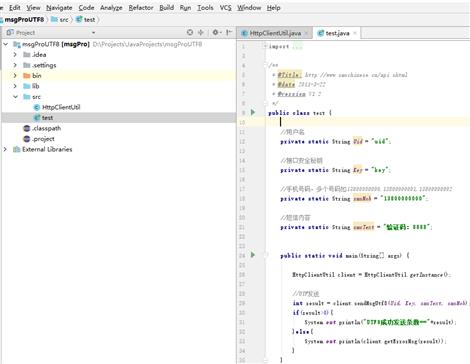Close the test.java tab
The width and height of the screenshot is (470, 364).
pyautogui.click(x=355, y=33)
